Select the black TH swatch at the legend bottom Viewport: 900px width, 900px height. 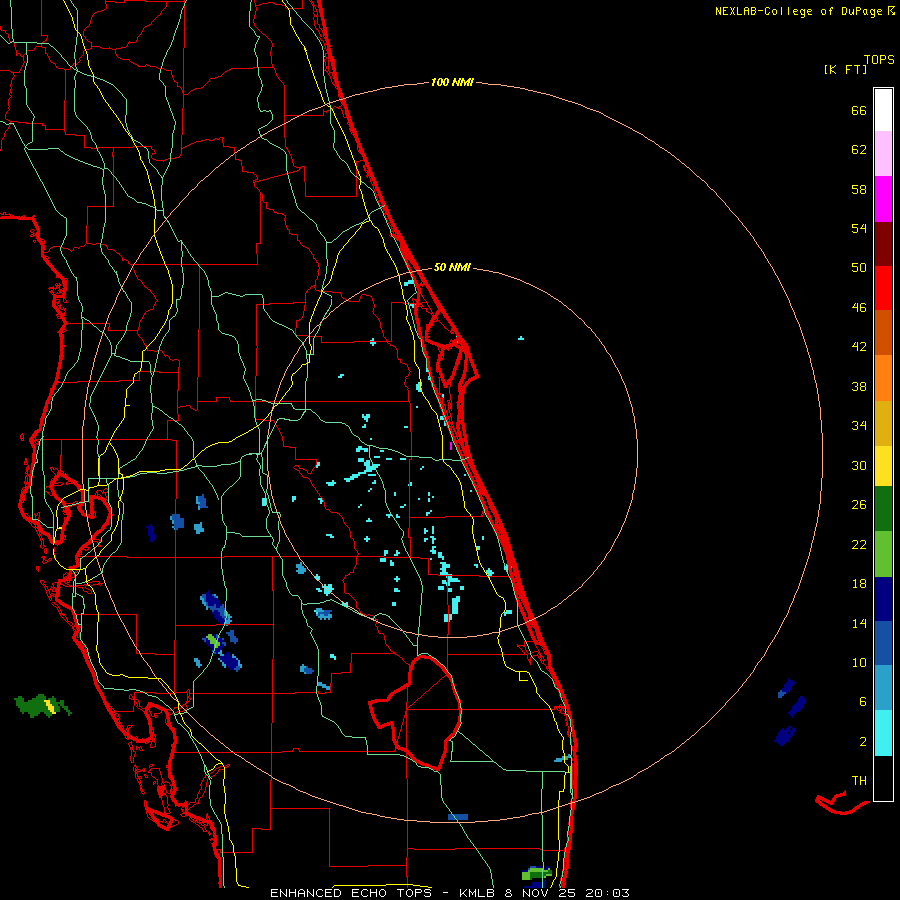(x=883, y=778)
